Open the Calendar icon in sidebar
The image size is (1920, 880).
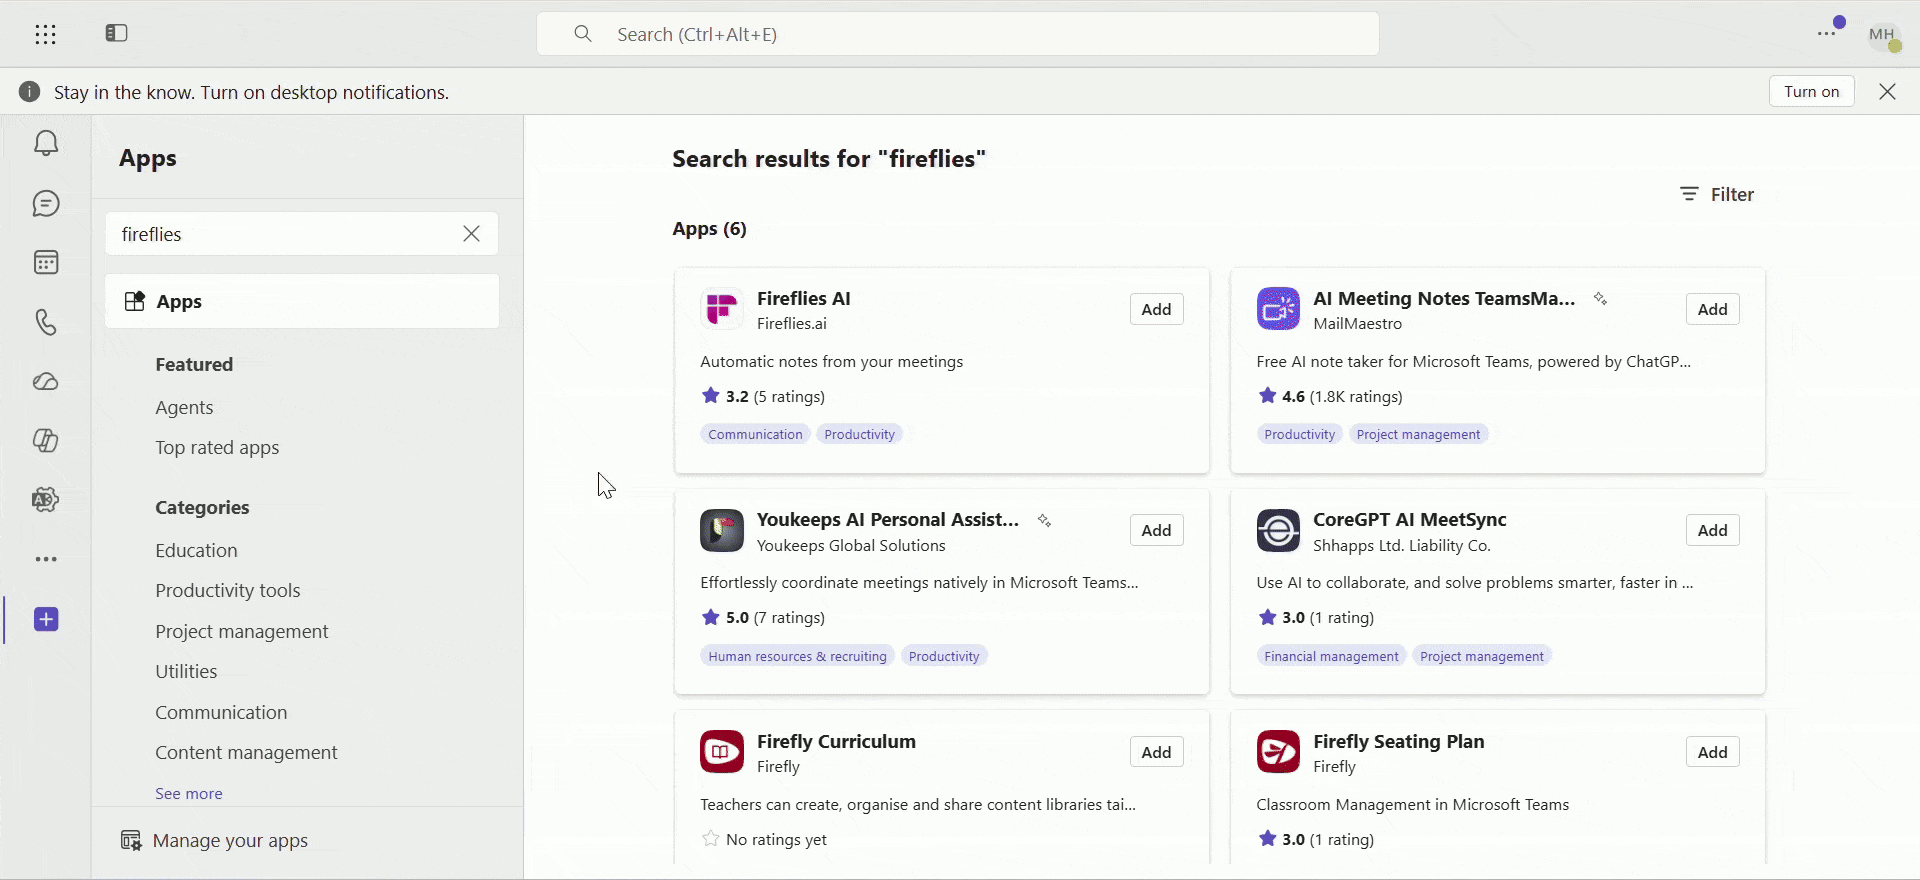(x=46, y=262)
